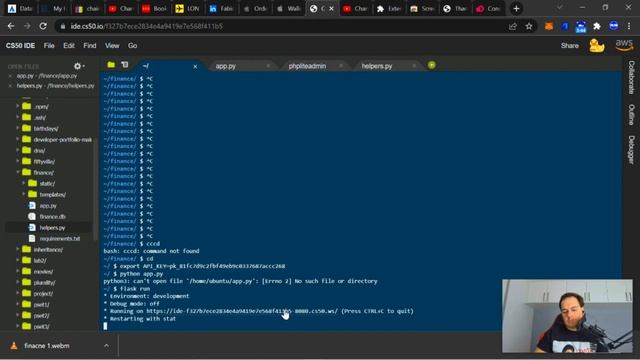This screenshot has height=360, width=640.
Task: Open the Outline side panel
Action: click(631, 114)
